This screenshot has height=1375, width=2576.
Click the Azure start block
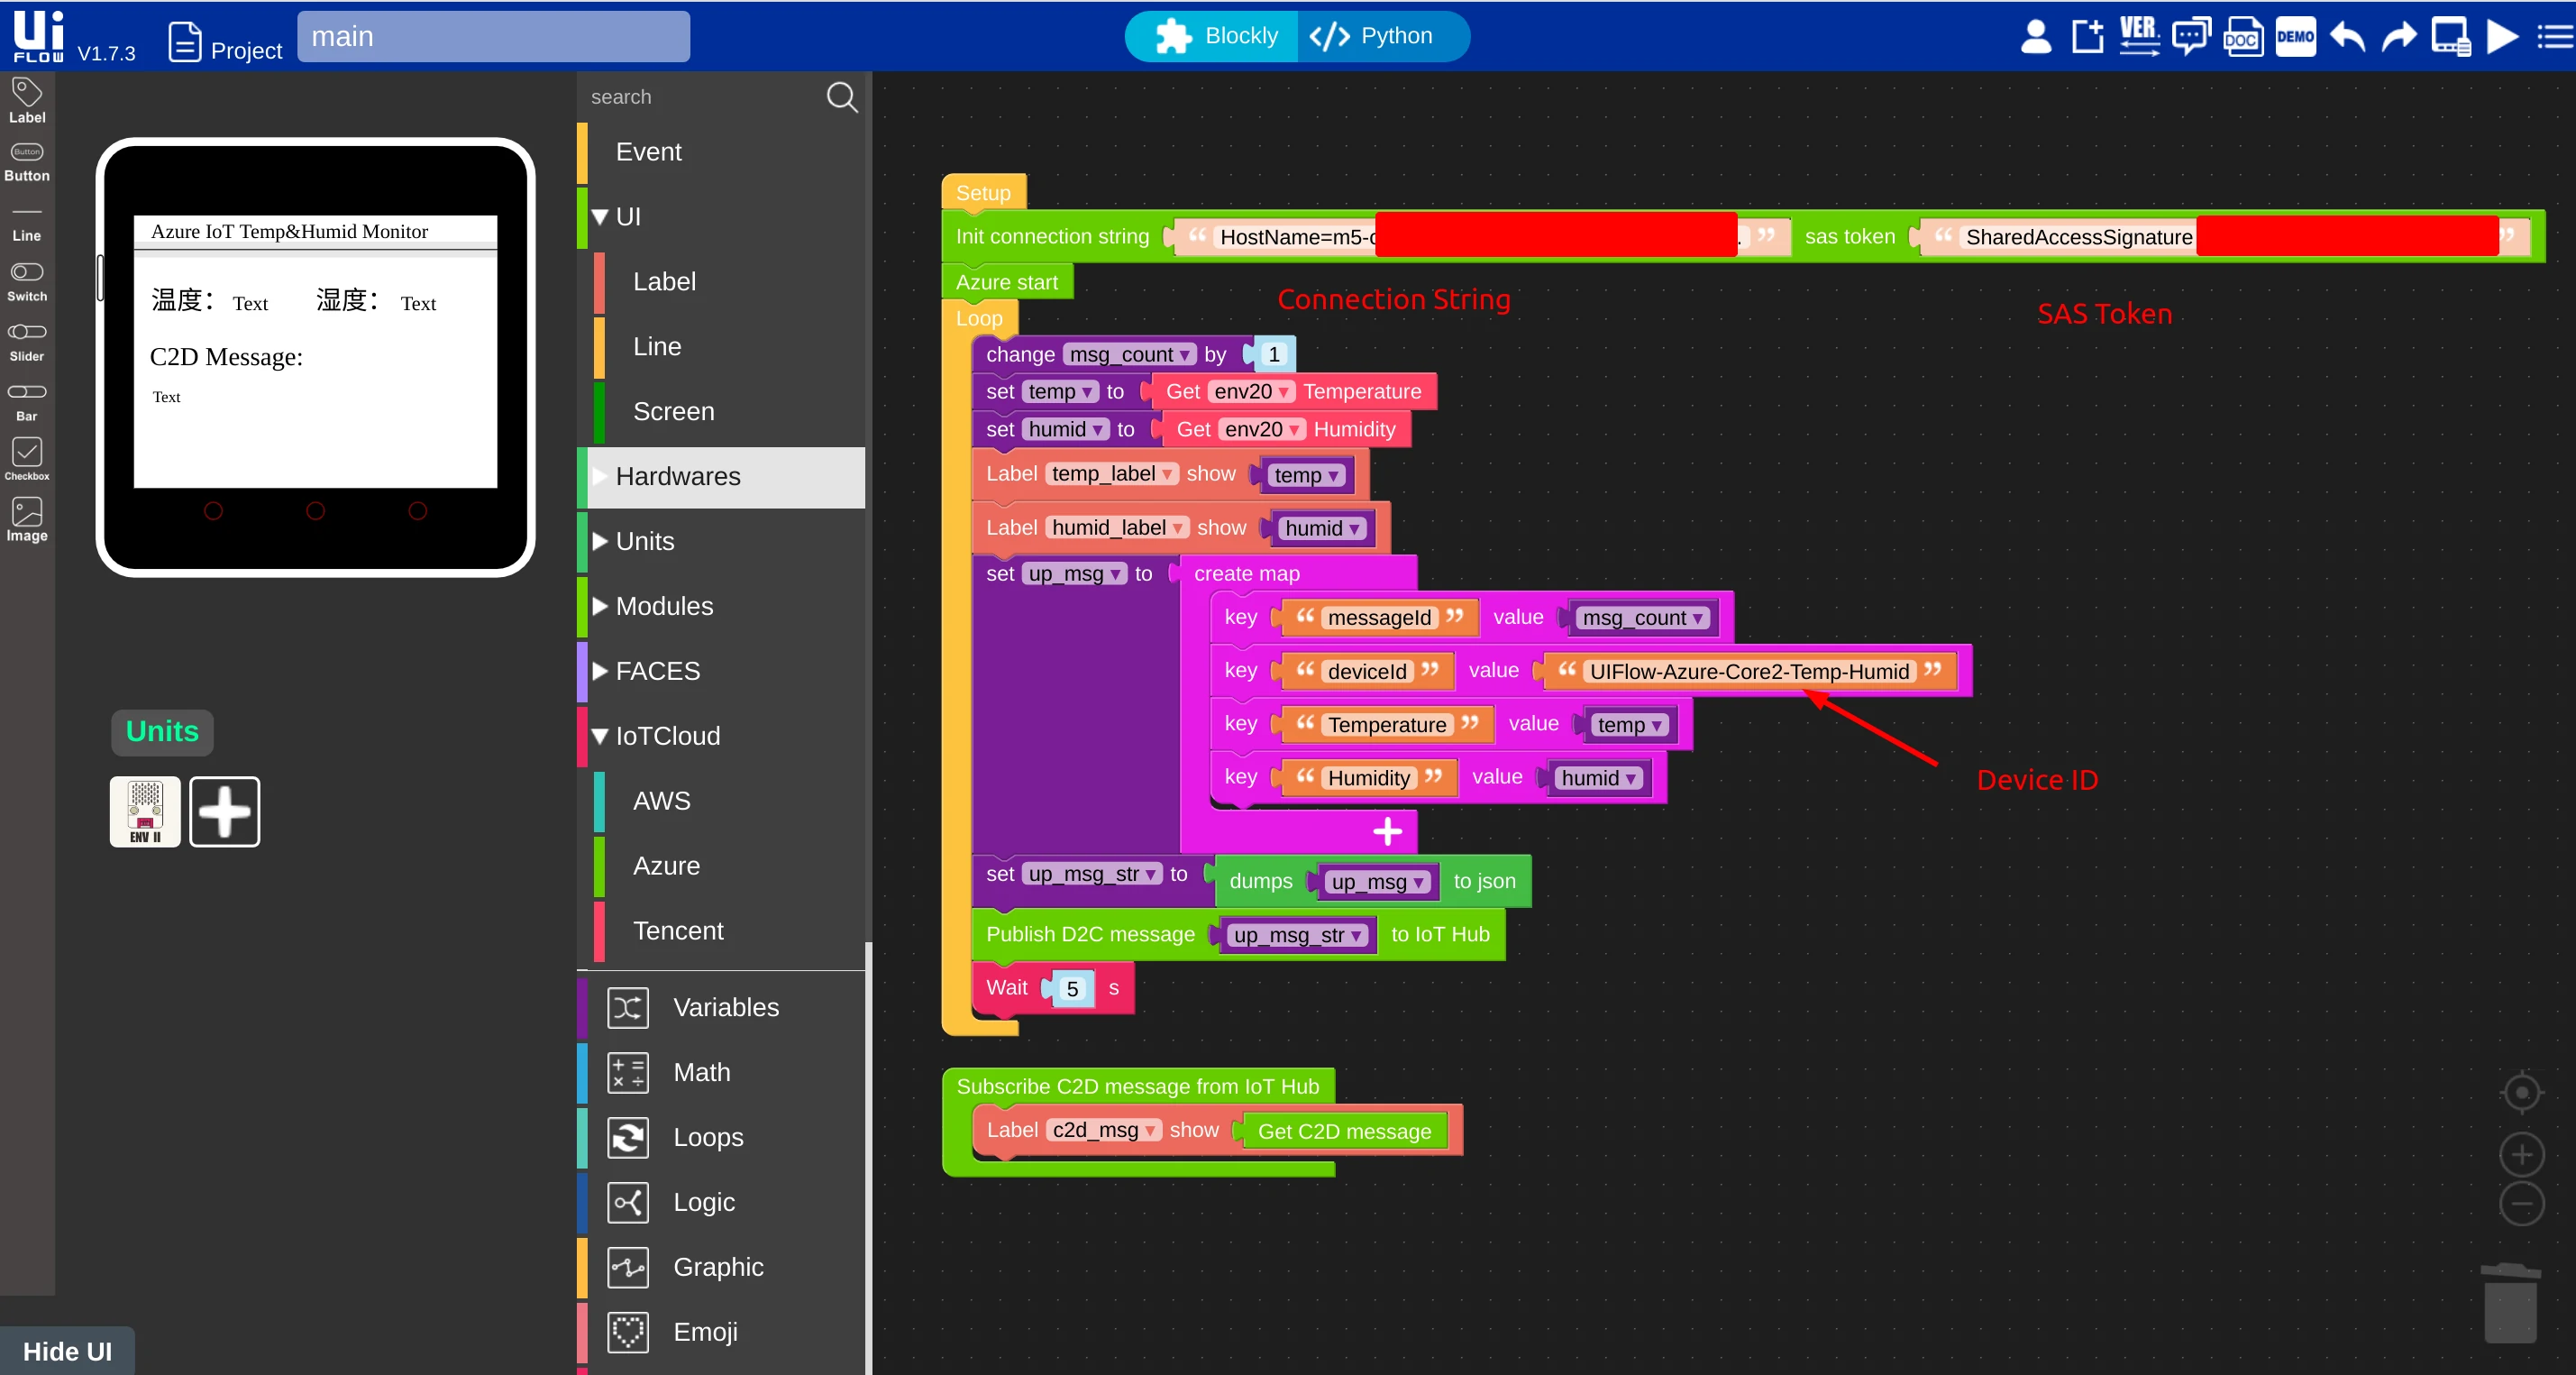coord(1007,282)
